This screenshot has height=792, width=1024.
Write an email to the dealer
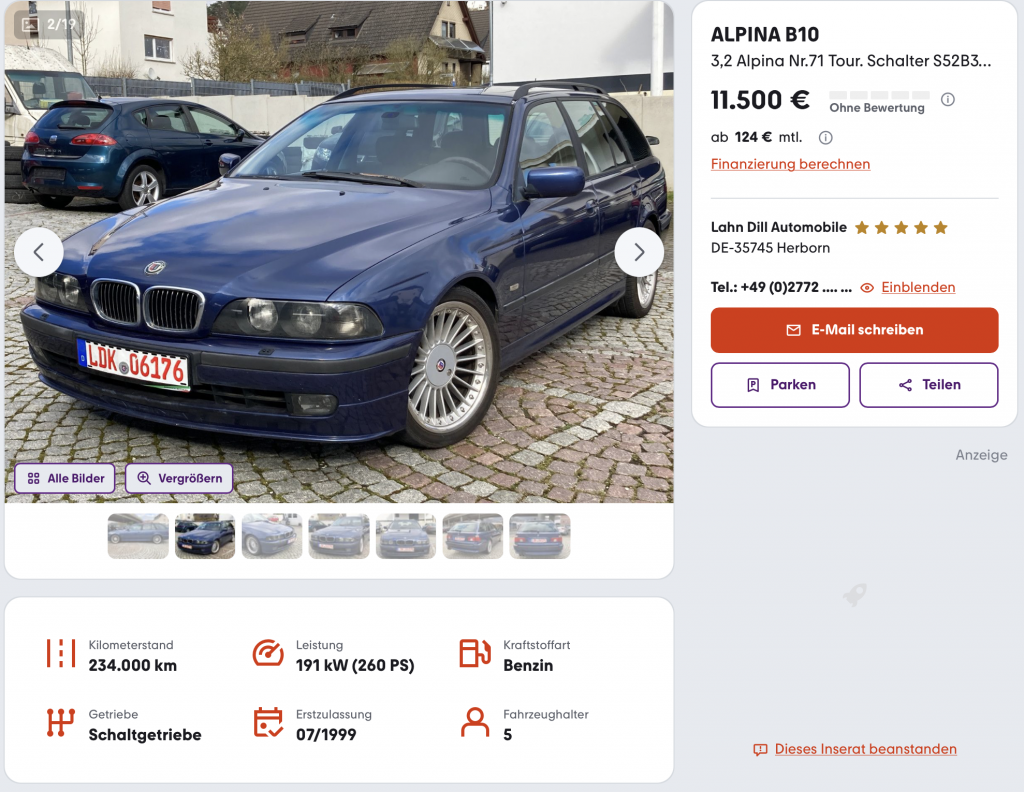click(854, 330)
